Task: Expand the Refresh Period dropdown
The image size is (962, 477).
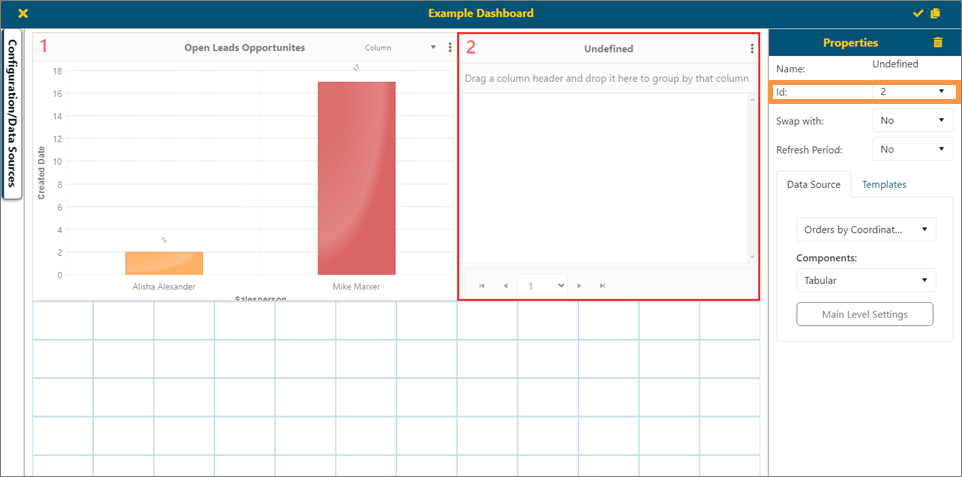Action: pyautogui.click(x=912, y=150)
